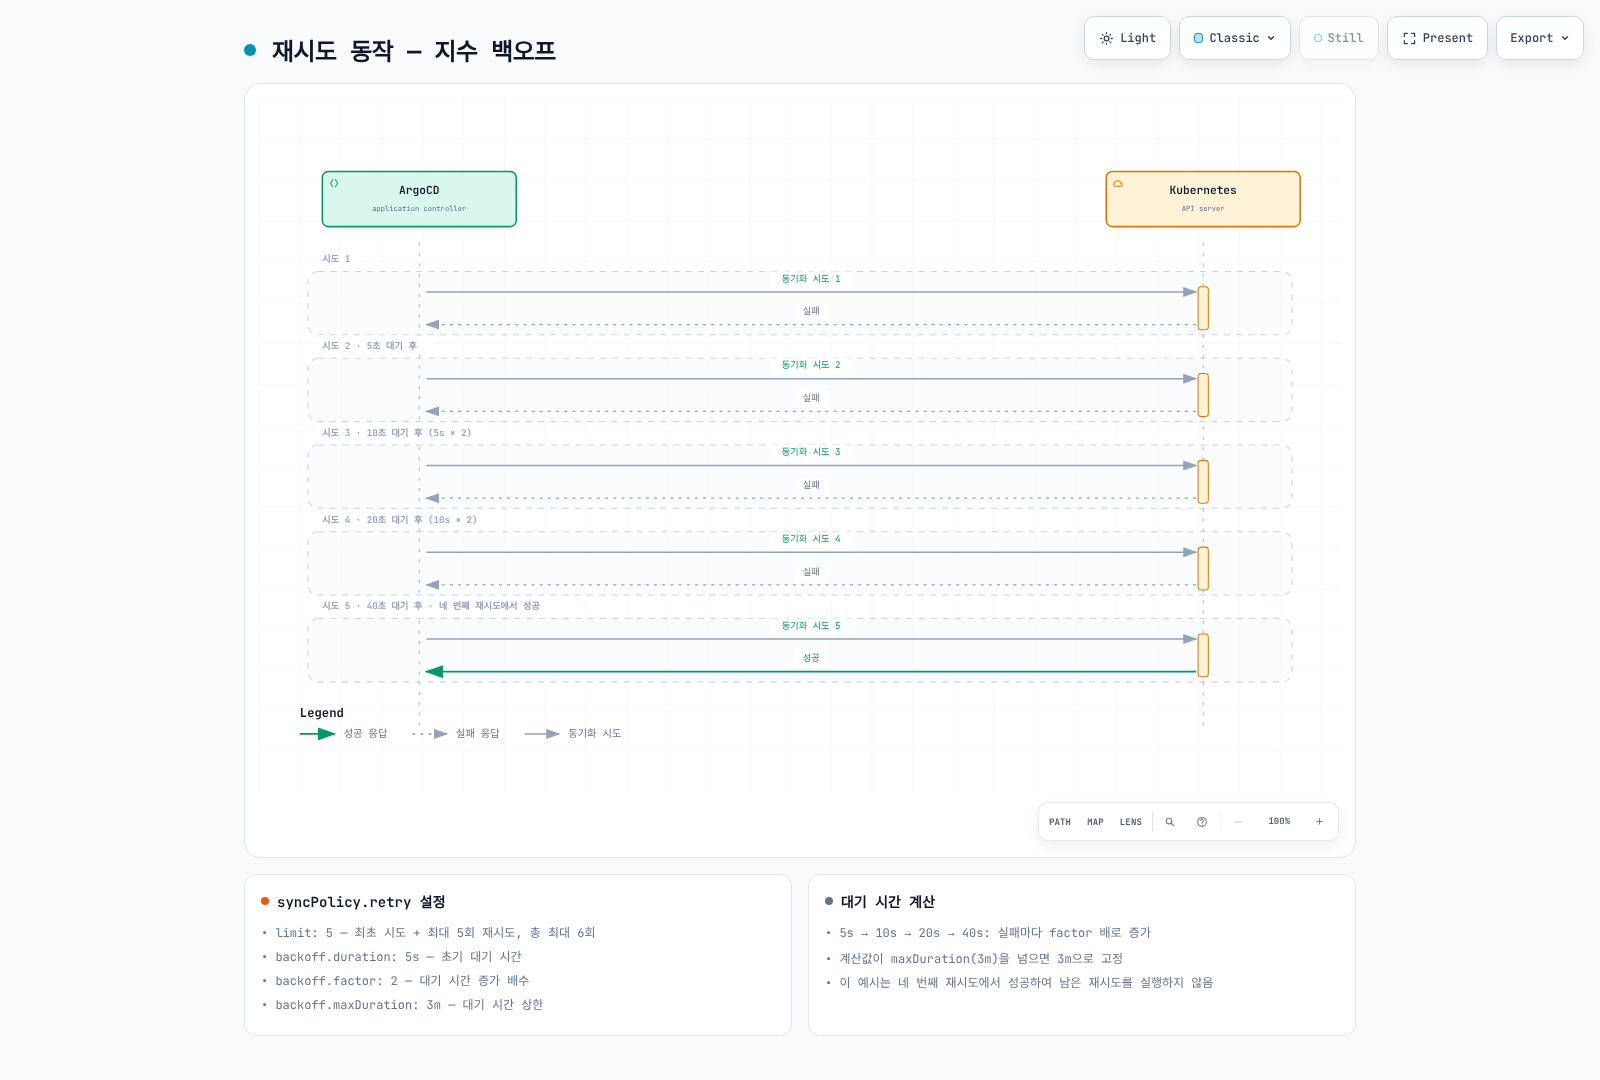
Task: Click Kubernetes activation bar for attempt 5
Action: (x=1203, y=655)
